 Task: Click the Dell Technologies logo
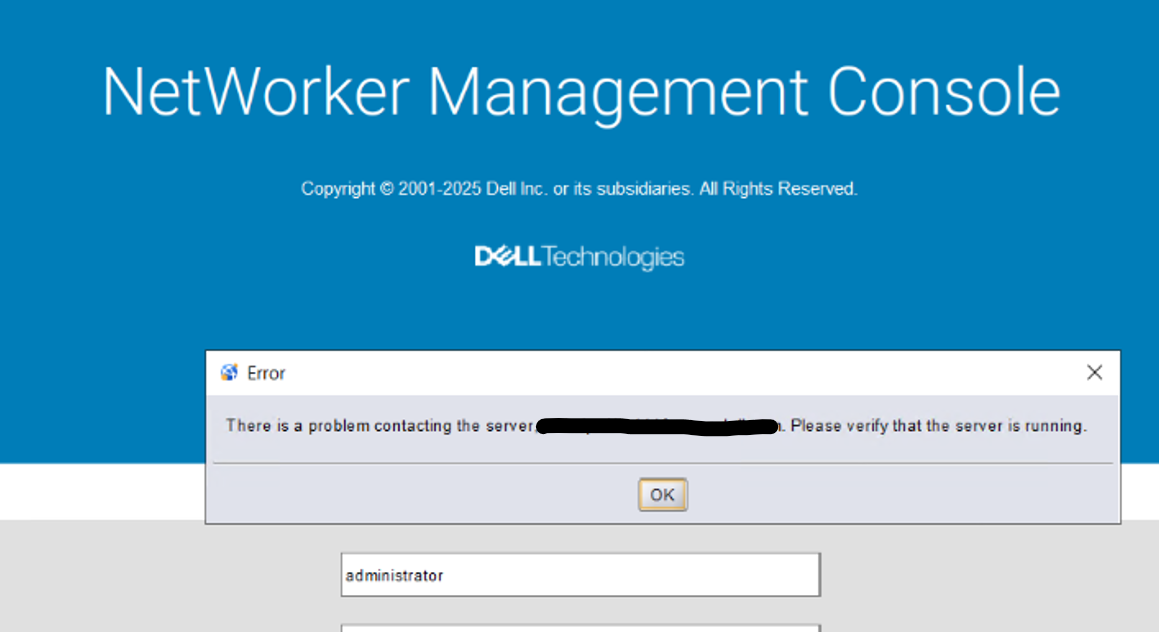(579, 256)
